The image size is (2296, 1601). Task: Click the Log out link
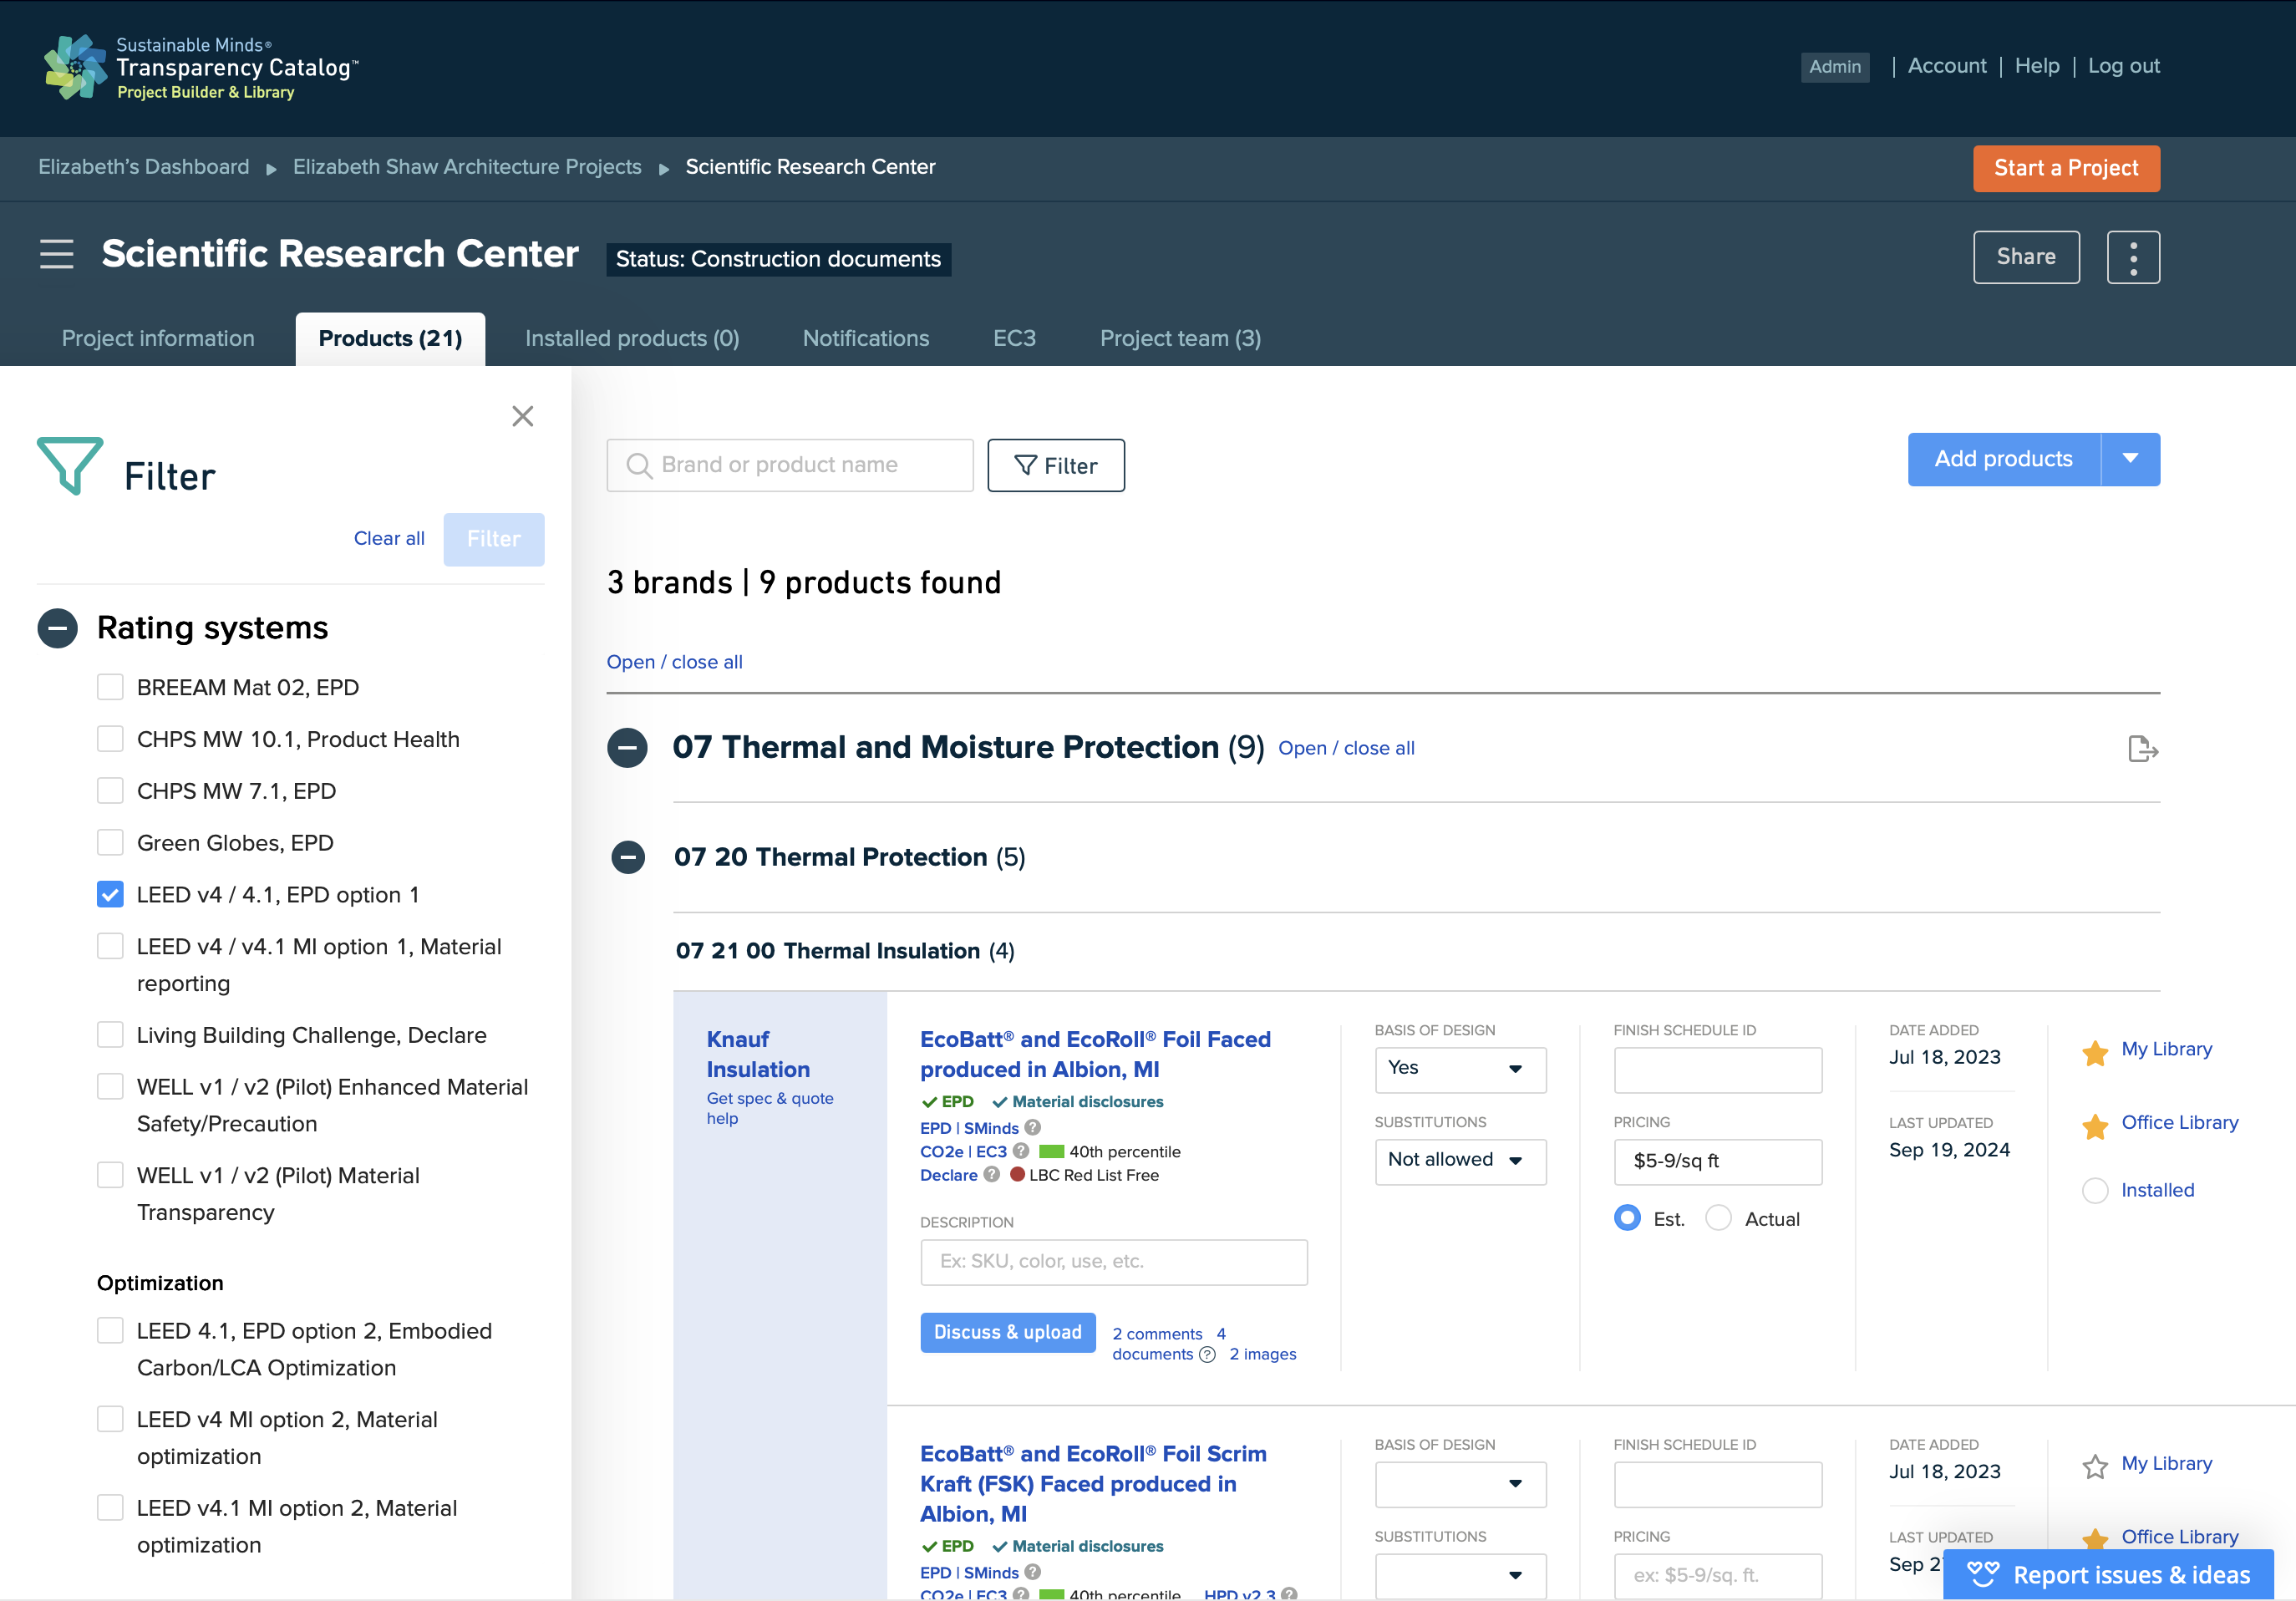pos(2124,66)
